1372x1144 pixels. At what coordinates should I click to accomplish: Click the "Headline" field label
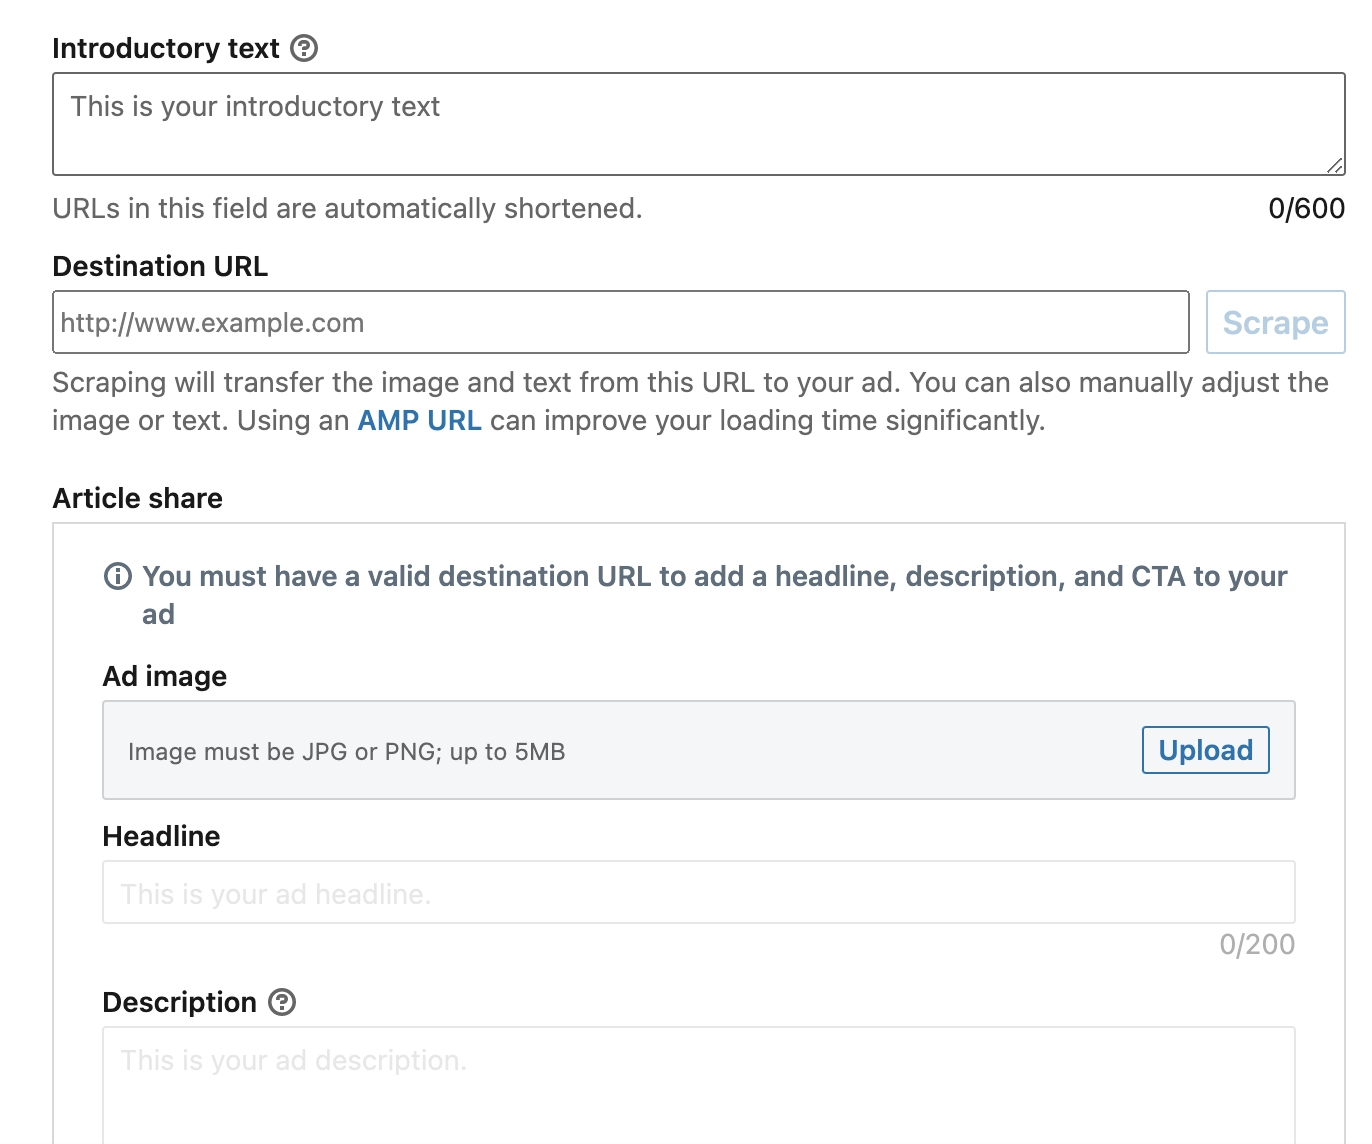coord(161,836)
